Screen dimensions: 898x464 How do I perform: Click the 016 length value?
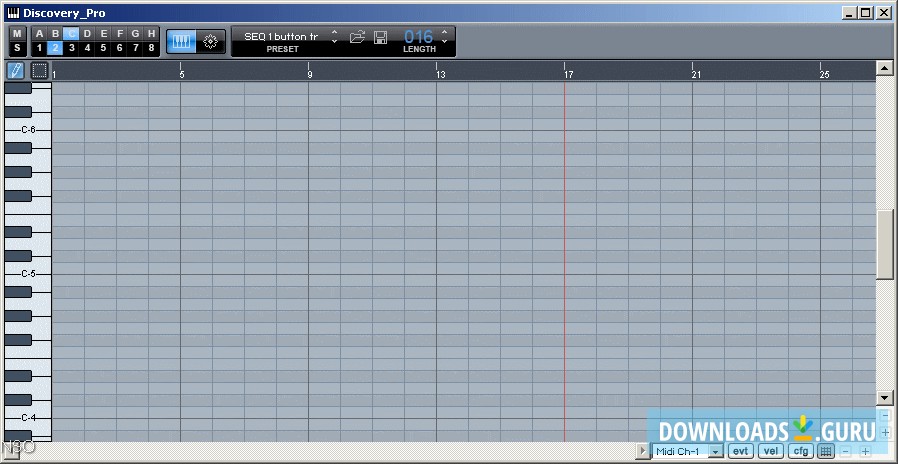tap(419, 37)
